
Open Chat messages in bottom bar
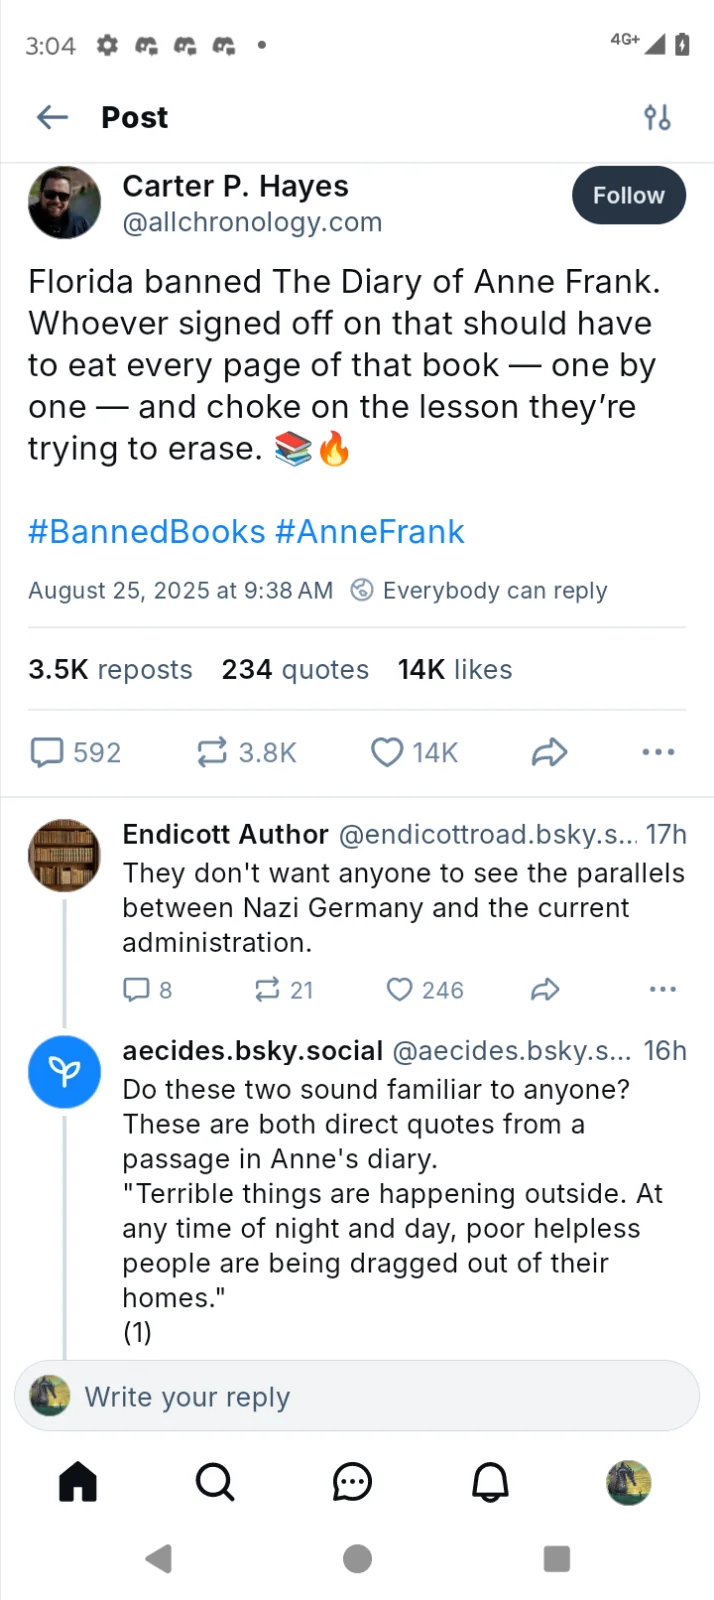pyautogui.click(x=352, y=1482)
